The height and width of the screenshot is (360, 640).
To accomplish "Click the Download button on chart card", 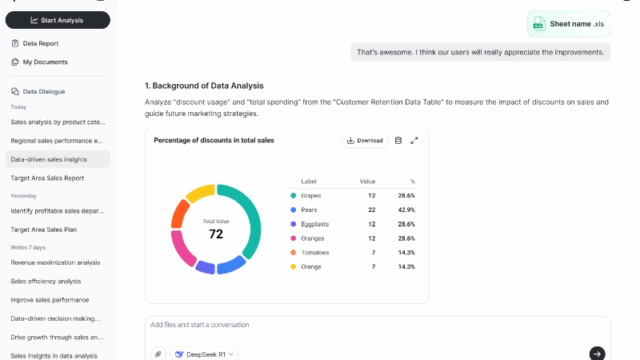I will click(365, 140).
